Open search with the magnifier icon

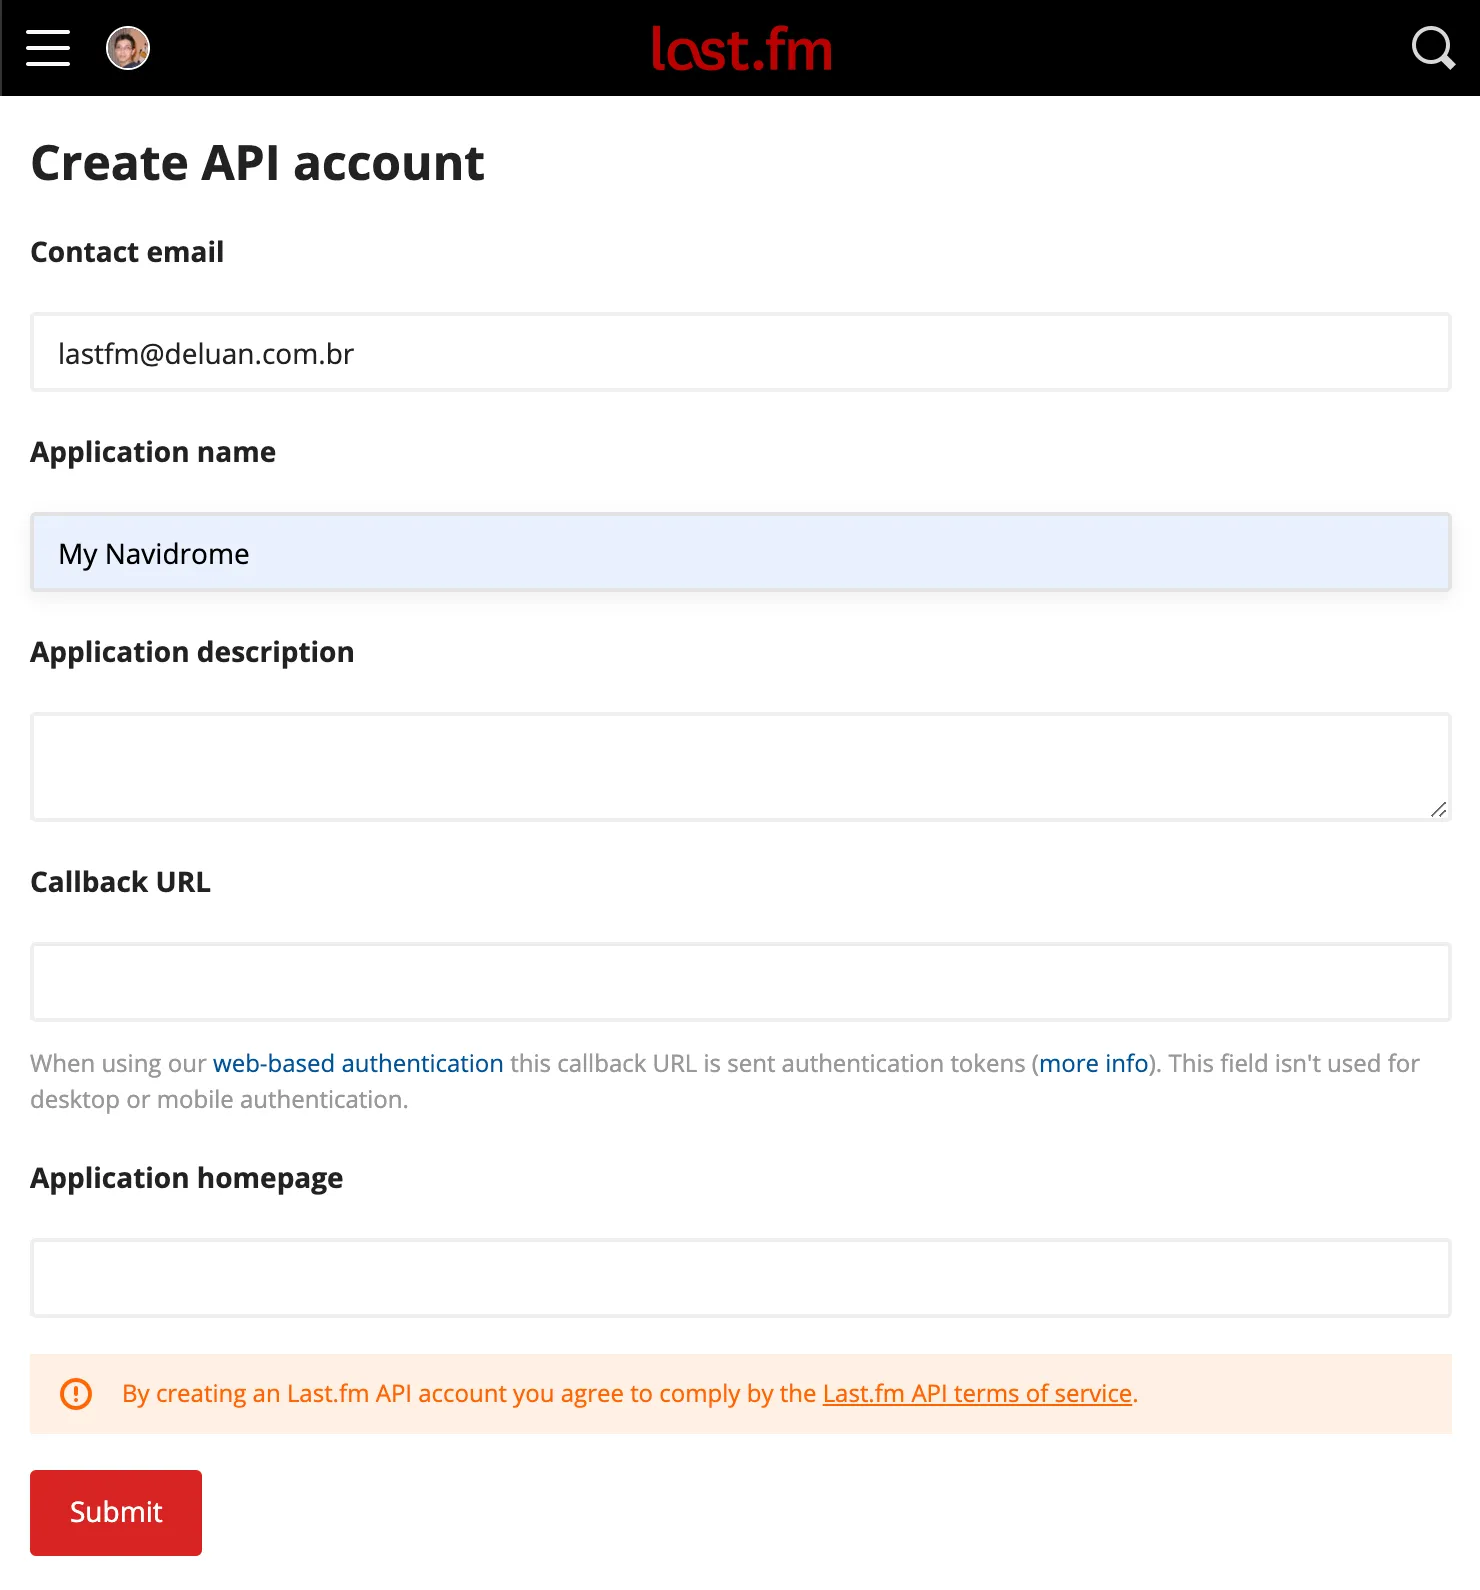[1432, 48]
